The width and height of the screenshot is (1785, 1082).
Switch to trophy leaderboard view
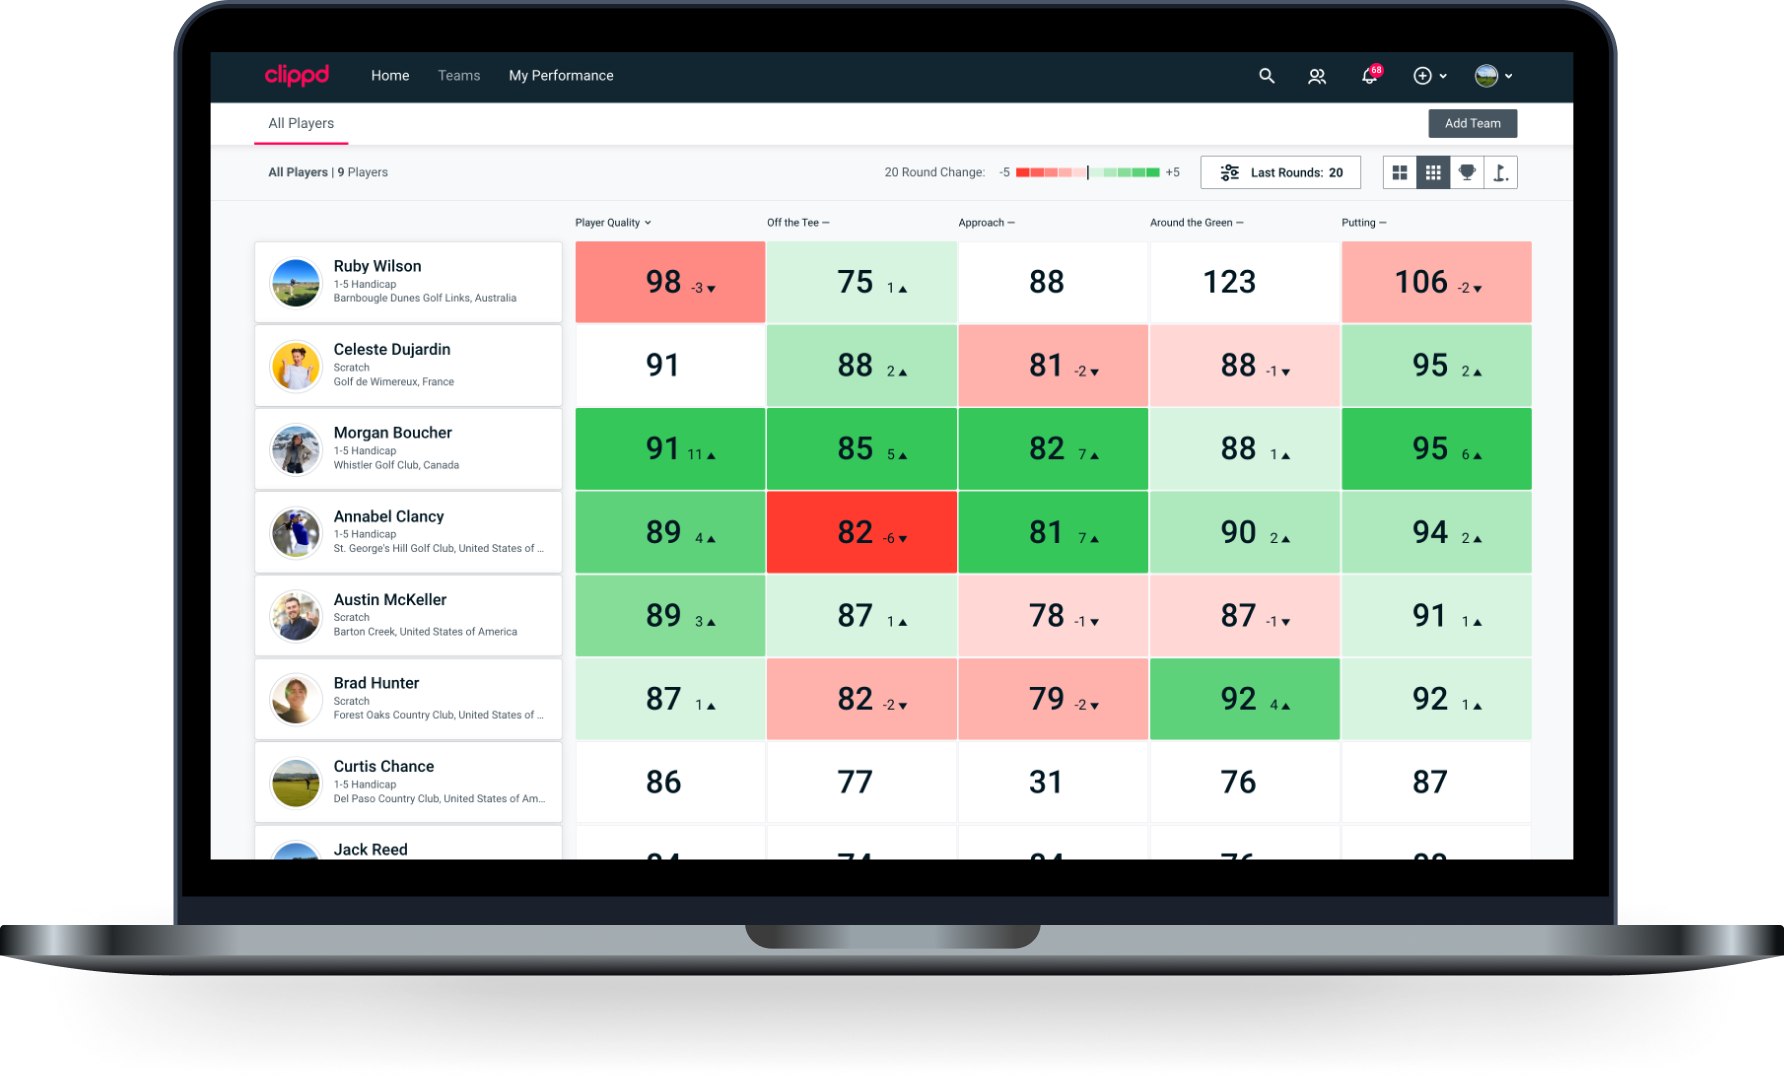tap(1467, 173)
